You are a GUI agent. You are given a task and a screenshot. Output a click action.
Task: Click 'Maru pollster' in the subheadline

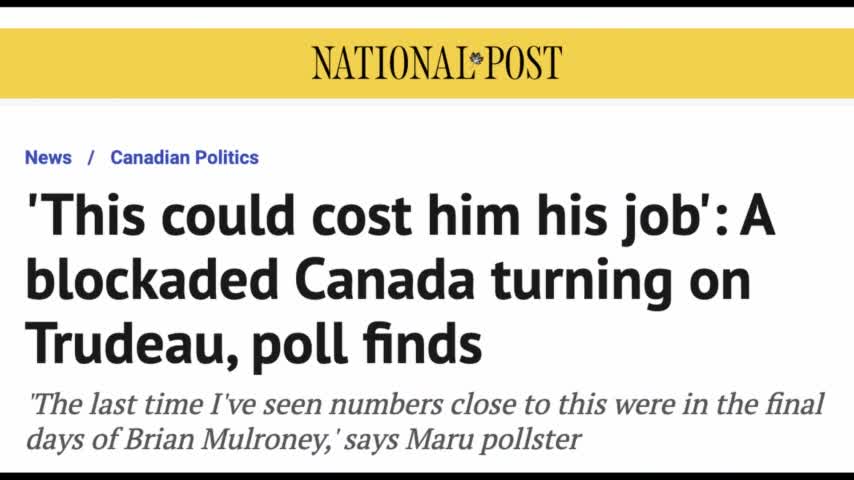pyautogui.click(x=493, y=439)
